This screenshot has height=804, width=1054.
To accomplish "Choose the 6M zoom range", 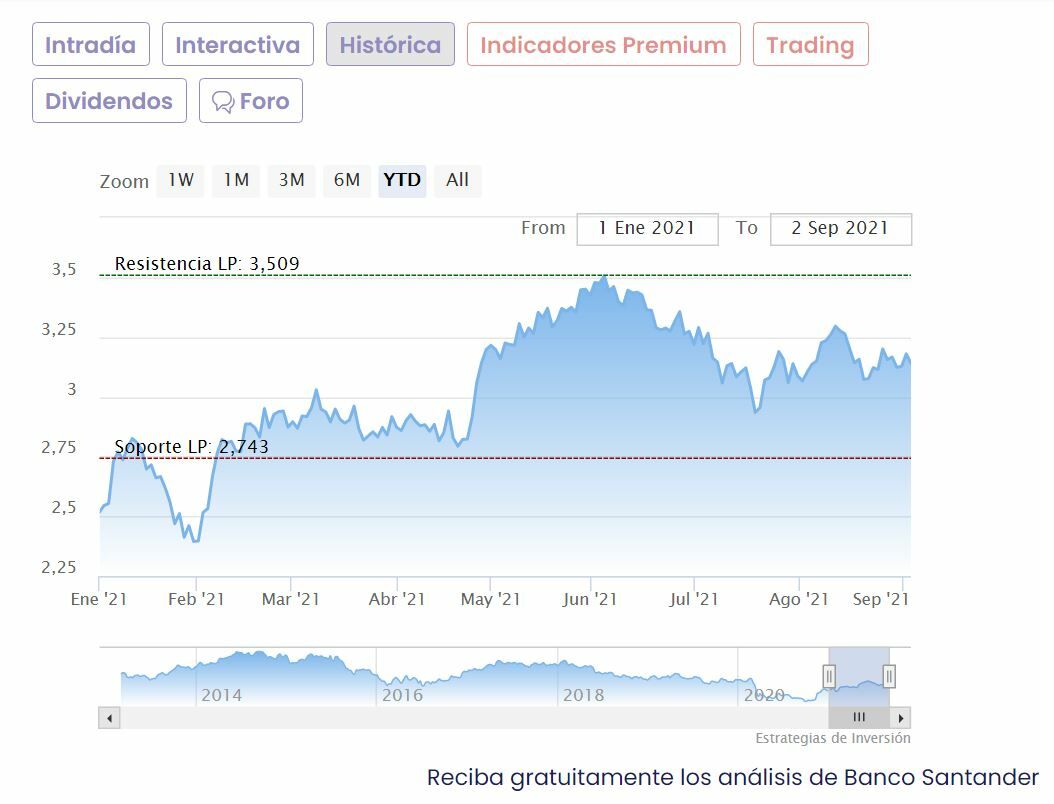I will [x=347, y=180].
